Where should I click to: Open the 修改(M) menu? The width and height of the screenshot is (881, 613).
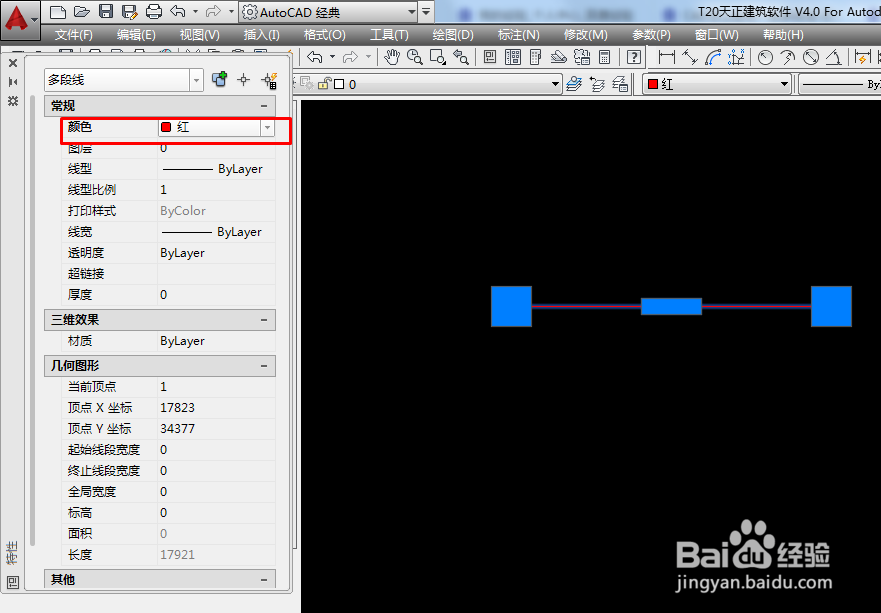point(585,35)
